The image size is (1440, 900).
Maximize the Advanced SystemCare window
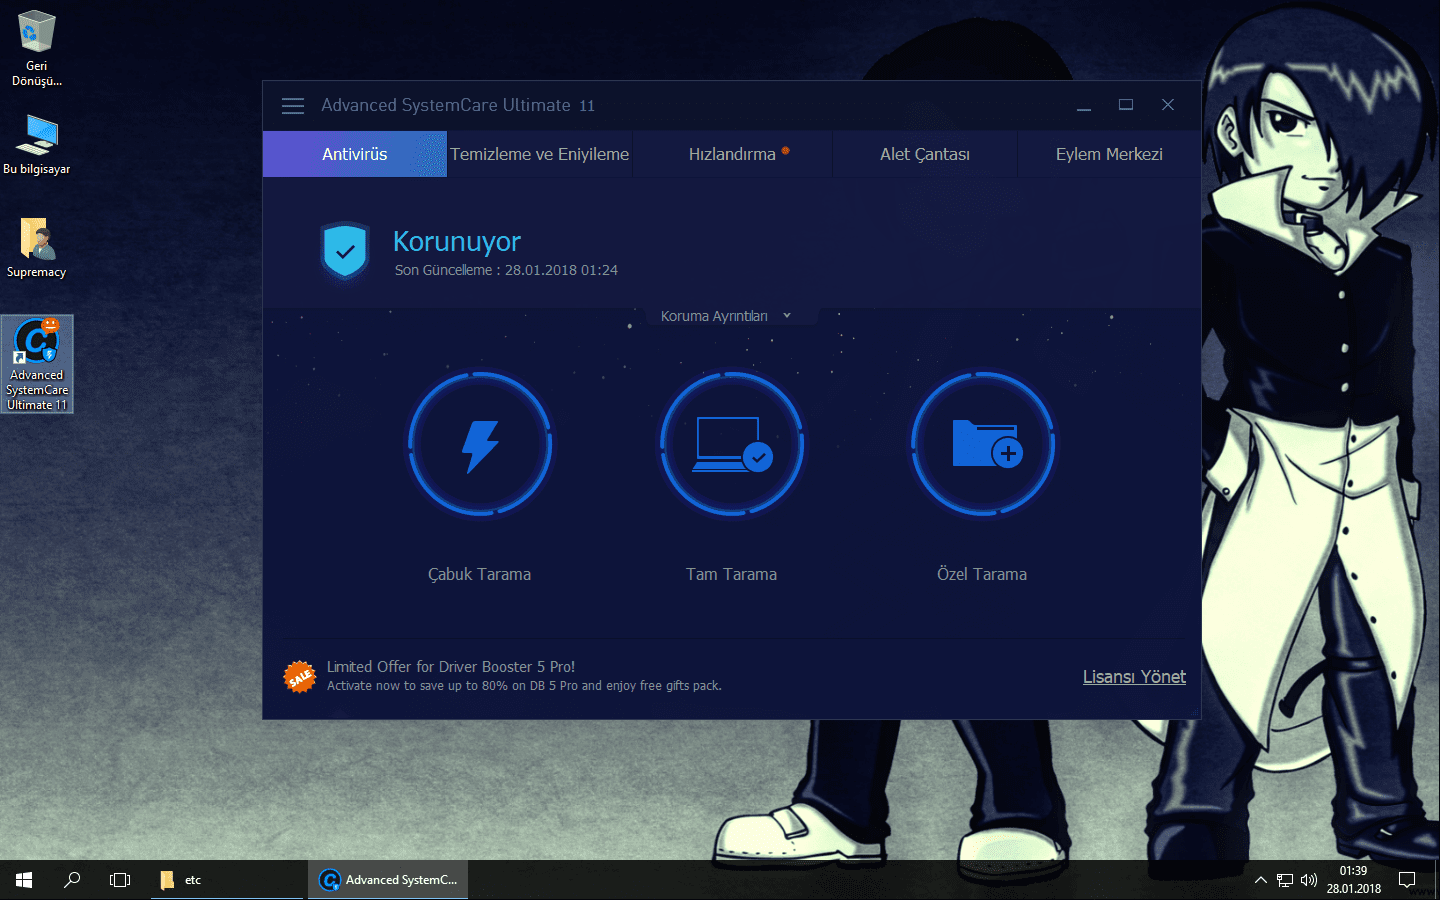tap(1126, 105)
